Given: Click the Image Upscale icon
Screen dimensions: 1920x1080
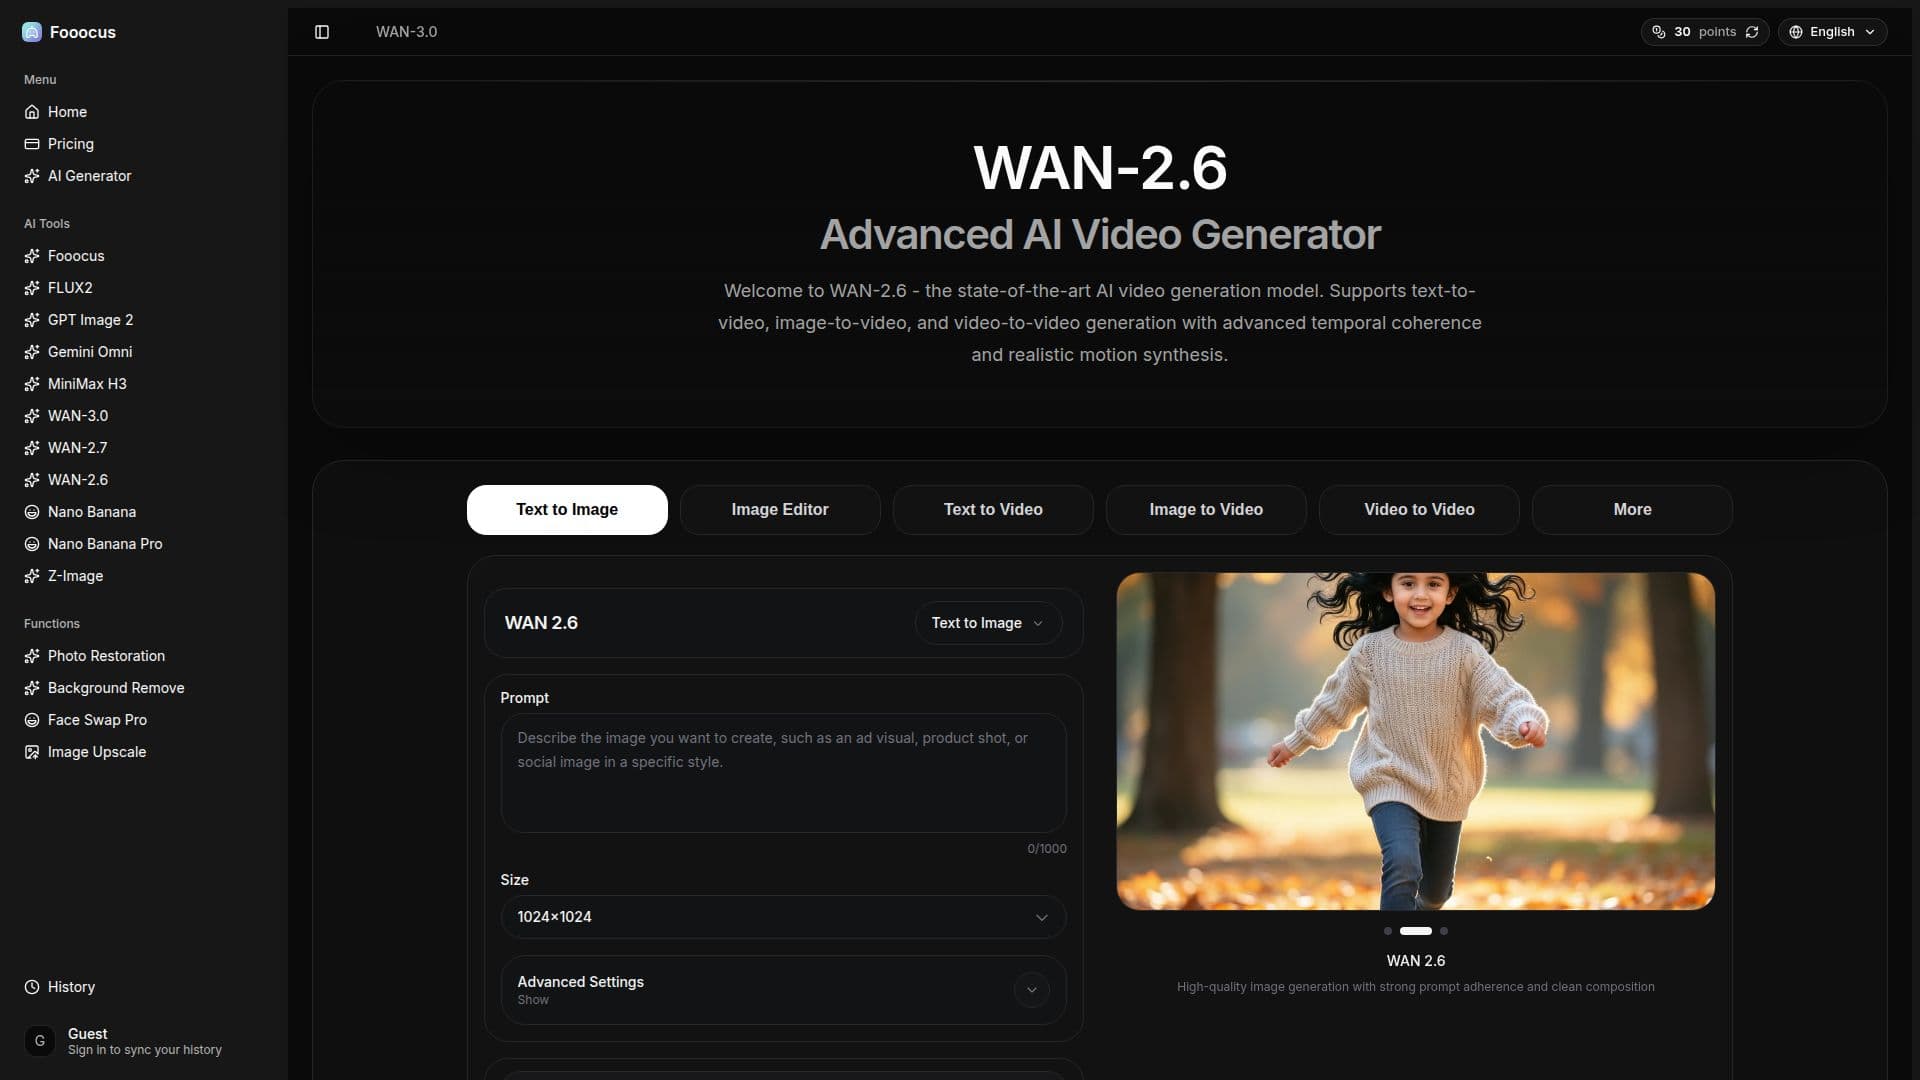Looking at the screenshot, I should tap(32, 752).
